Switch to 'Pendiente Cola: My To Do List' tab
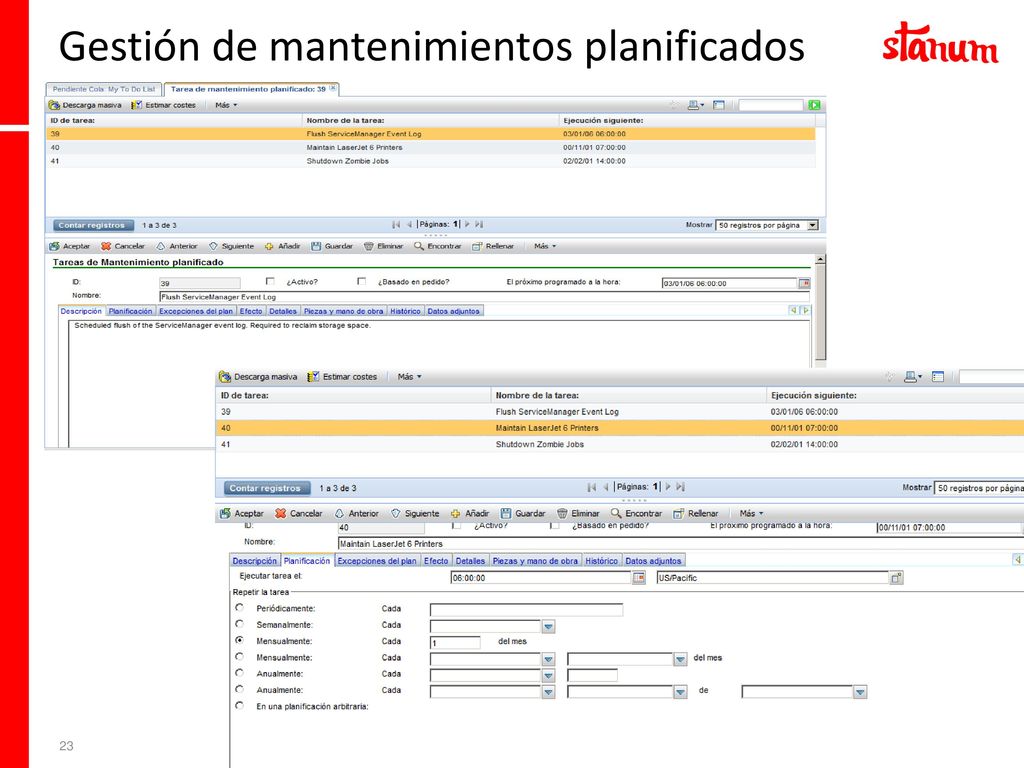 click(x=104, y=89)
